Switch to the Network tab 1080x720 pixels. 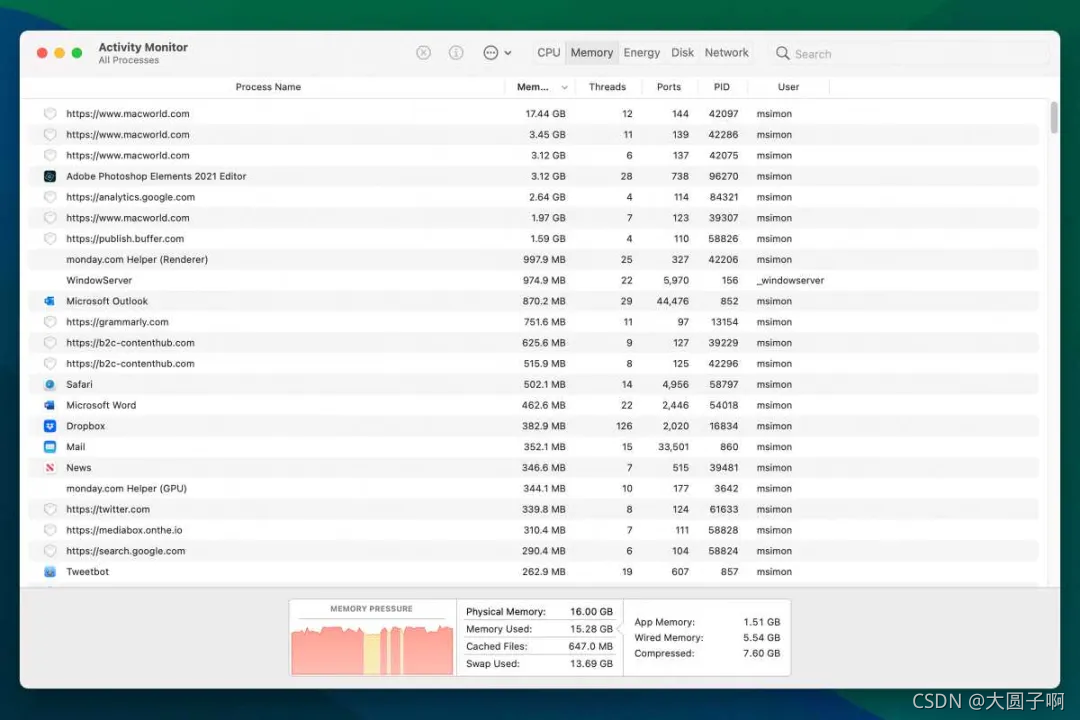[x=726, y=52]
